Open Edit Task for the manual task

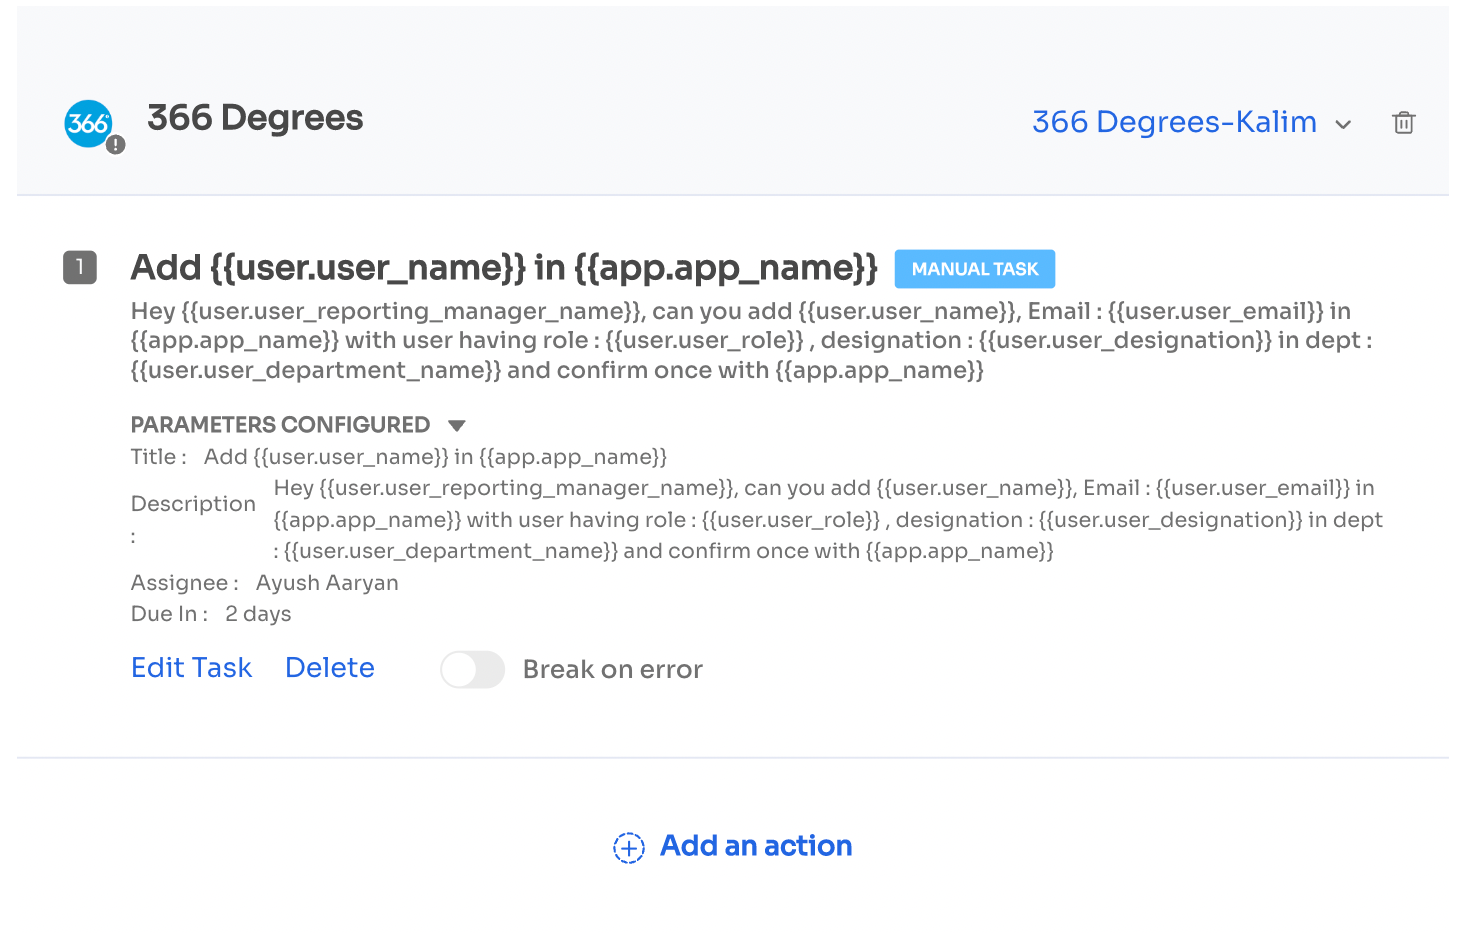191,667
